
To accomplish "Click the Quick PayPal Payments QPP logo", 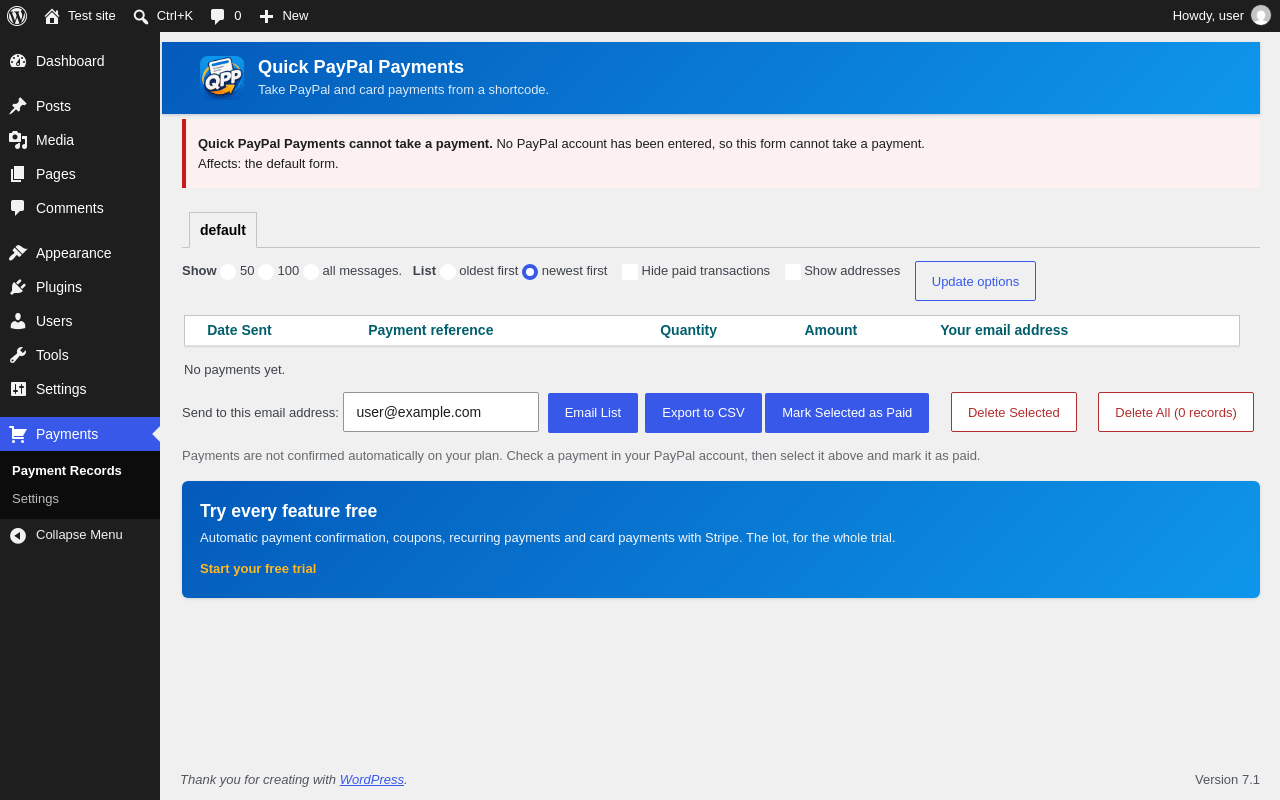I will [x=222, y=77].
